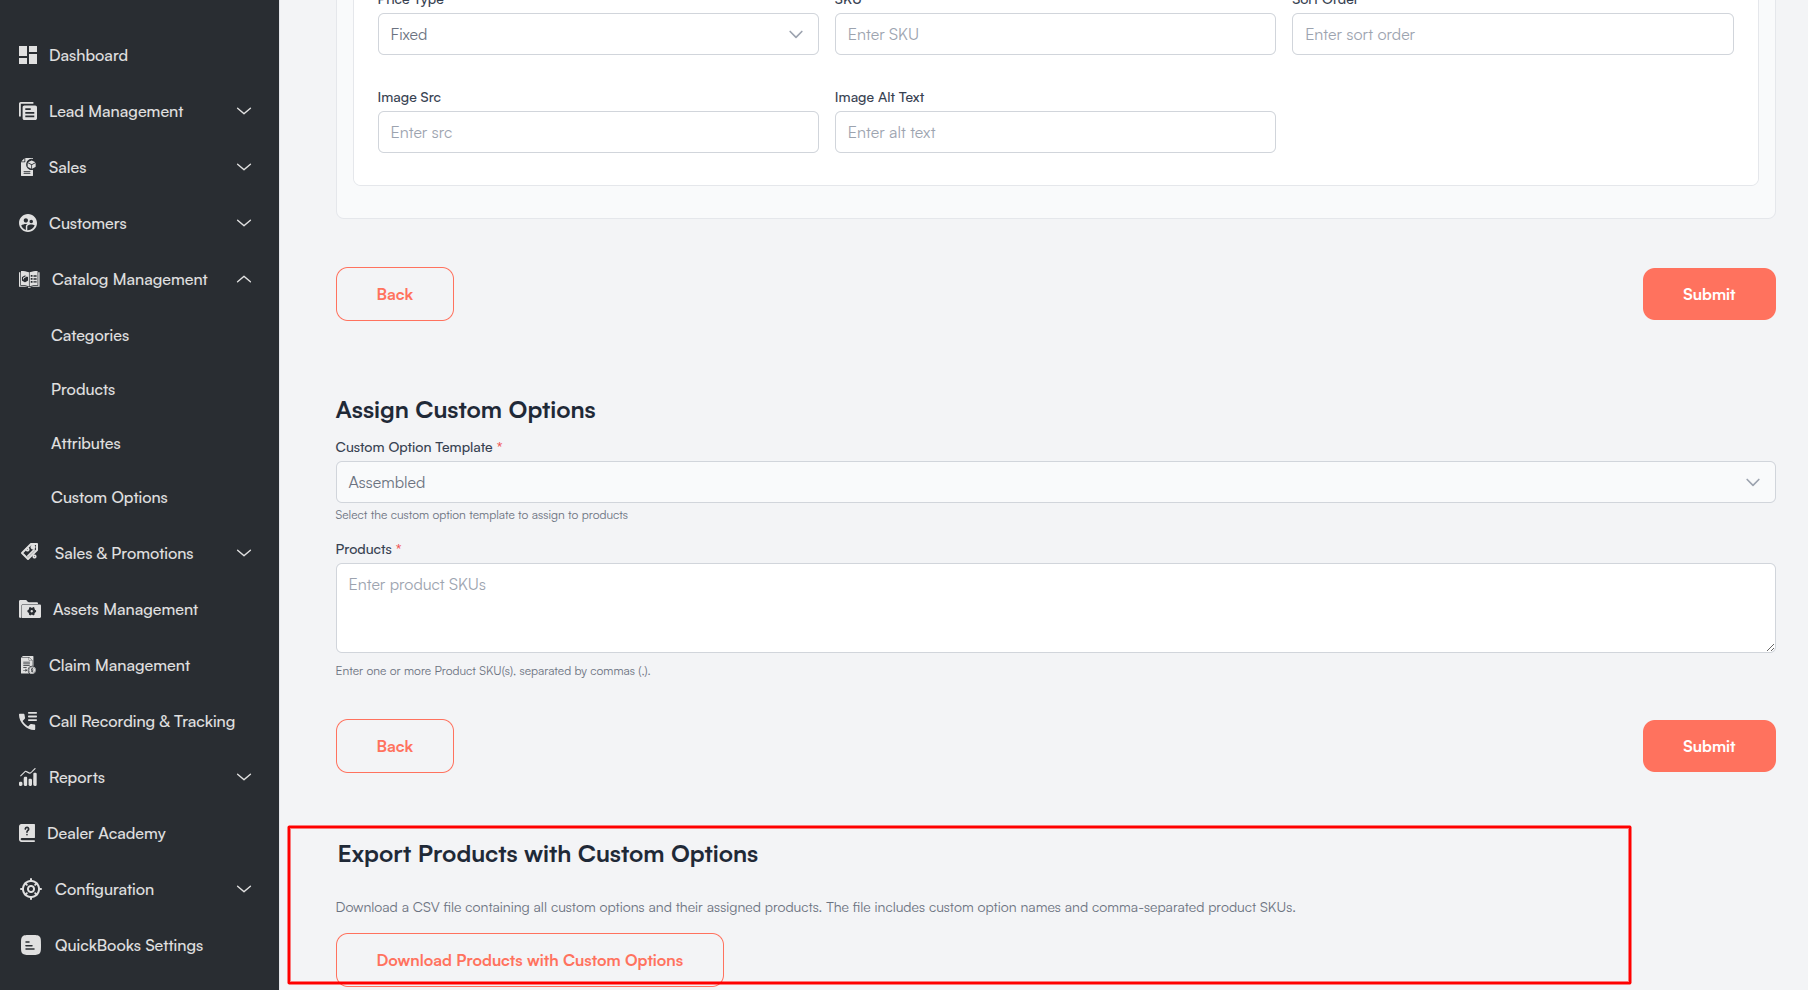The height and width of the screenshot is (990, 1808).
Task: Open Dealer Academy page
Action: (x=106, y=833)
